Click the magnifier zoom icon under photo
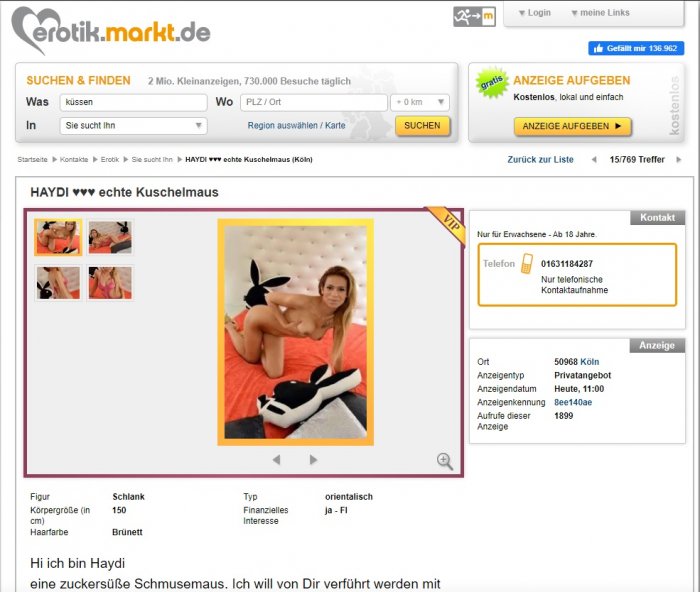The height and width of the screenshot is (592, 700). pyautogui.click(x=445, y=461)
